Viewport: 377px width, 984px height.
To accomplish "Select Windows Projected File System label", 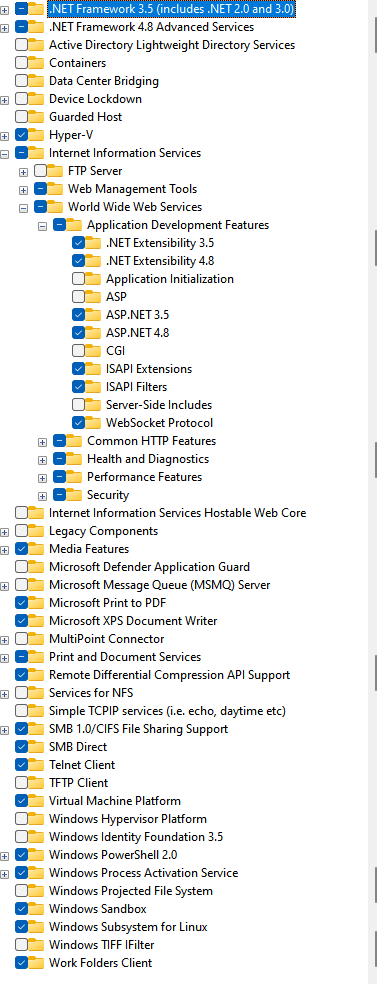I will coord(130,890).
